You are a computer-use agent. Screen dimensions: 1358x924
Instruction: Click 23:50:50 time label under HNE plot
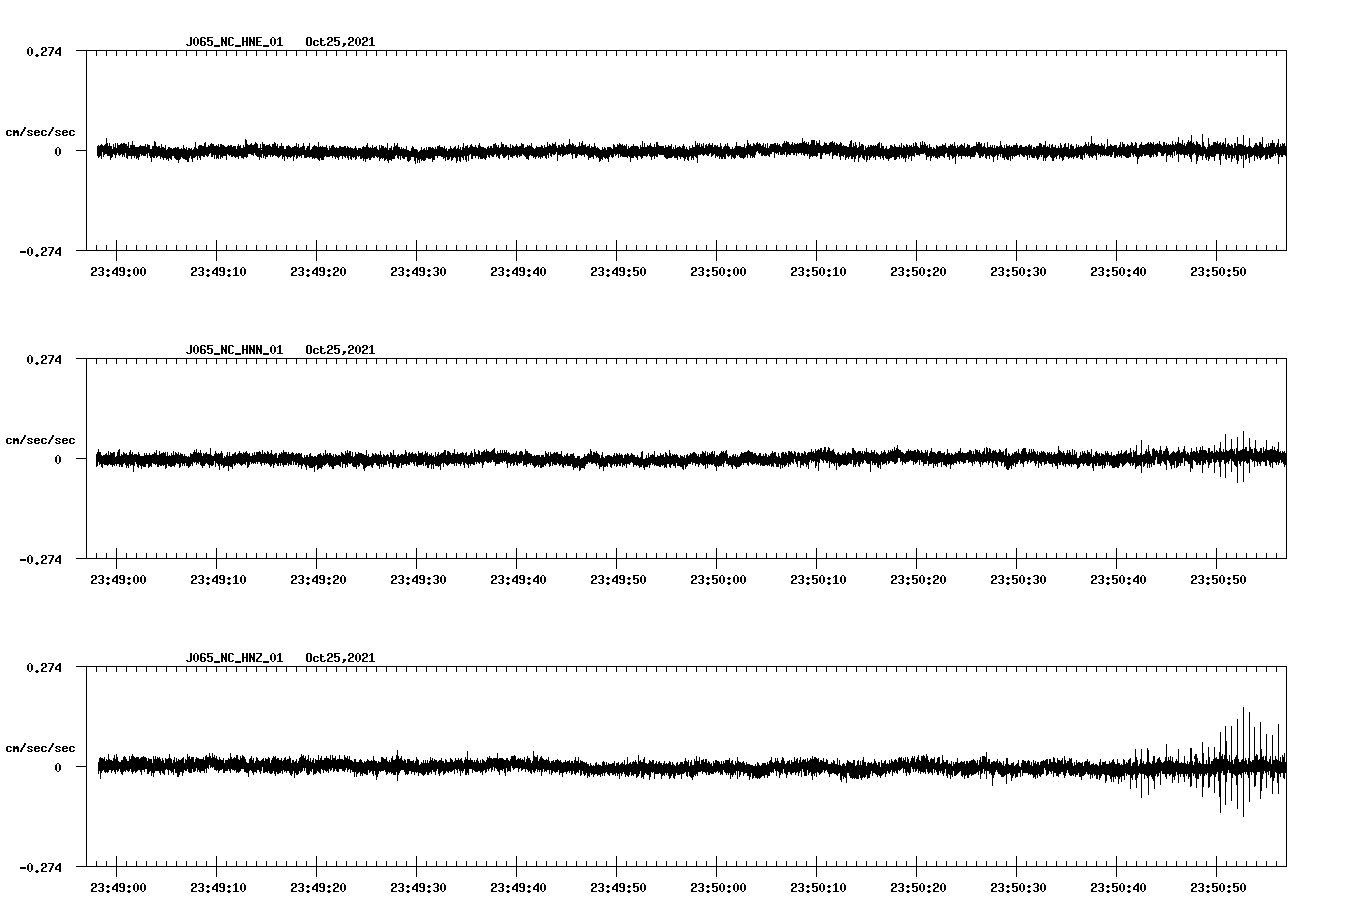click(1218, 271)
